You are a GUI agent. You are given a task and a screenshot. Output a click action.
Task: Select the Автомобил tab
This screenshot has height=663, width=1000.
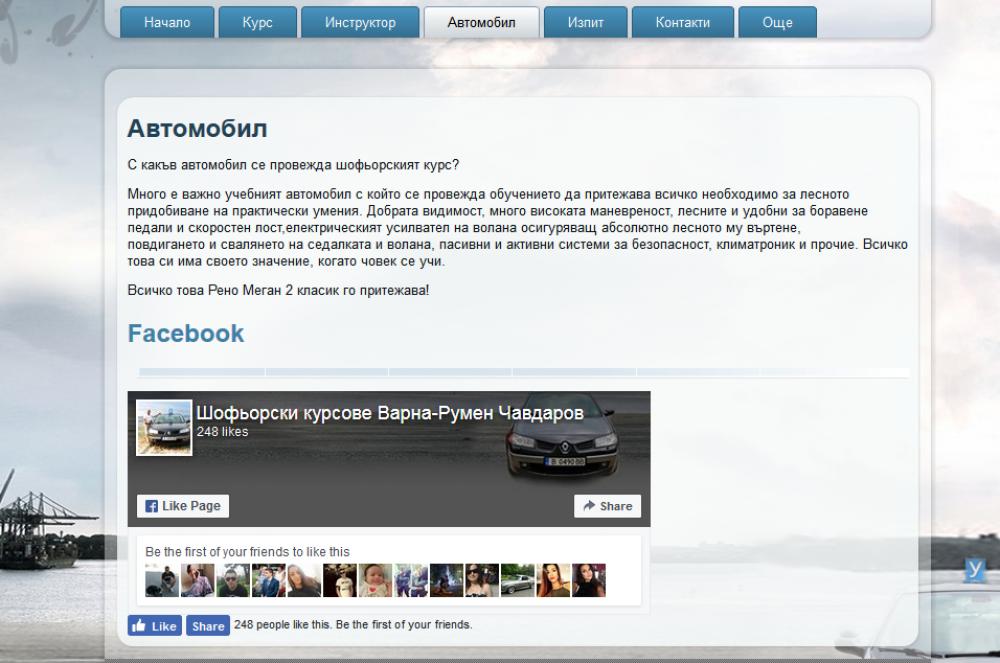tap(482, 22)
